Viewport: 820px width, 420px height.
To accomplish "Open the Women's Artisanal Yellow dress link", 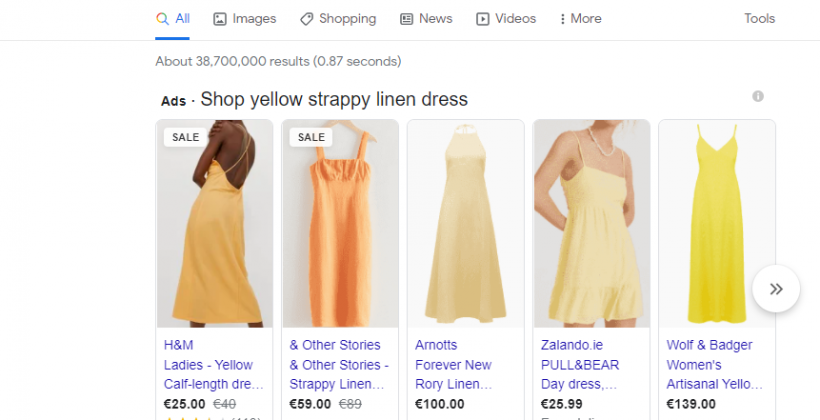I will tap(714, 374).
